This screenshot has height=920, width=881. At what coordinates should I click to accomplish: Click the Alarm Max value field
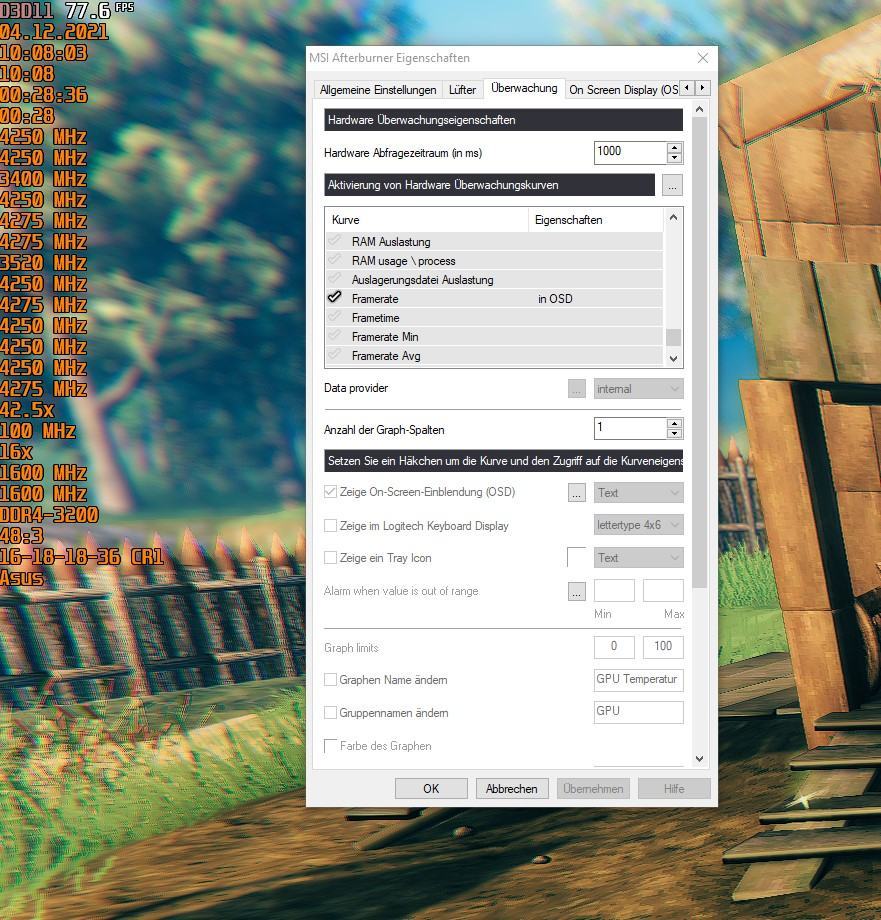pos(663,590)
